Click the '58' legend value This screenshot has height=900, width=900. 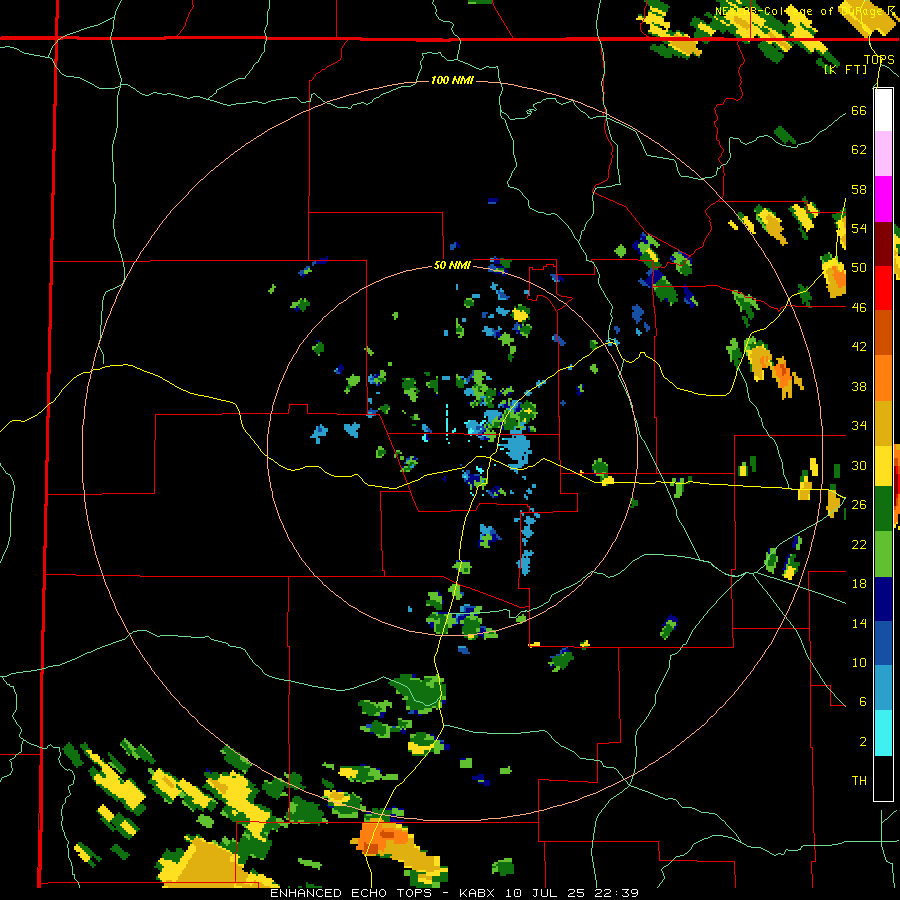click(859, 189)
